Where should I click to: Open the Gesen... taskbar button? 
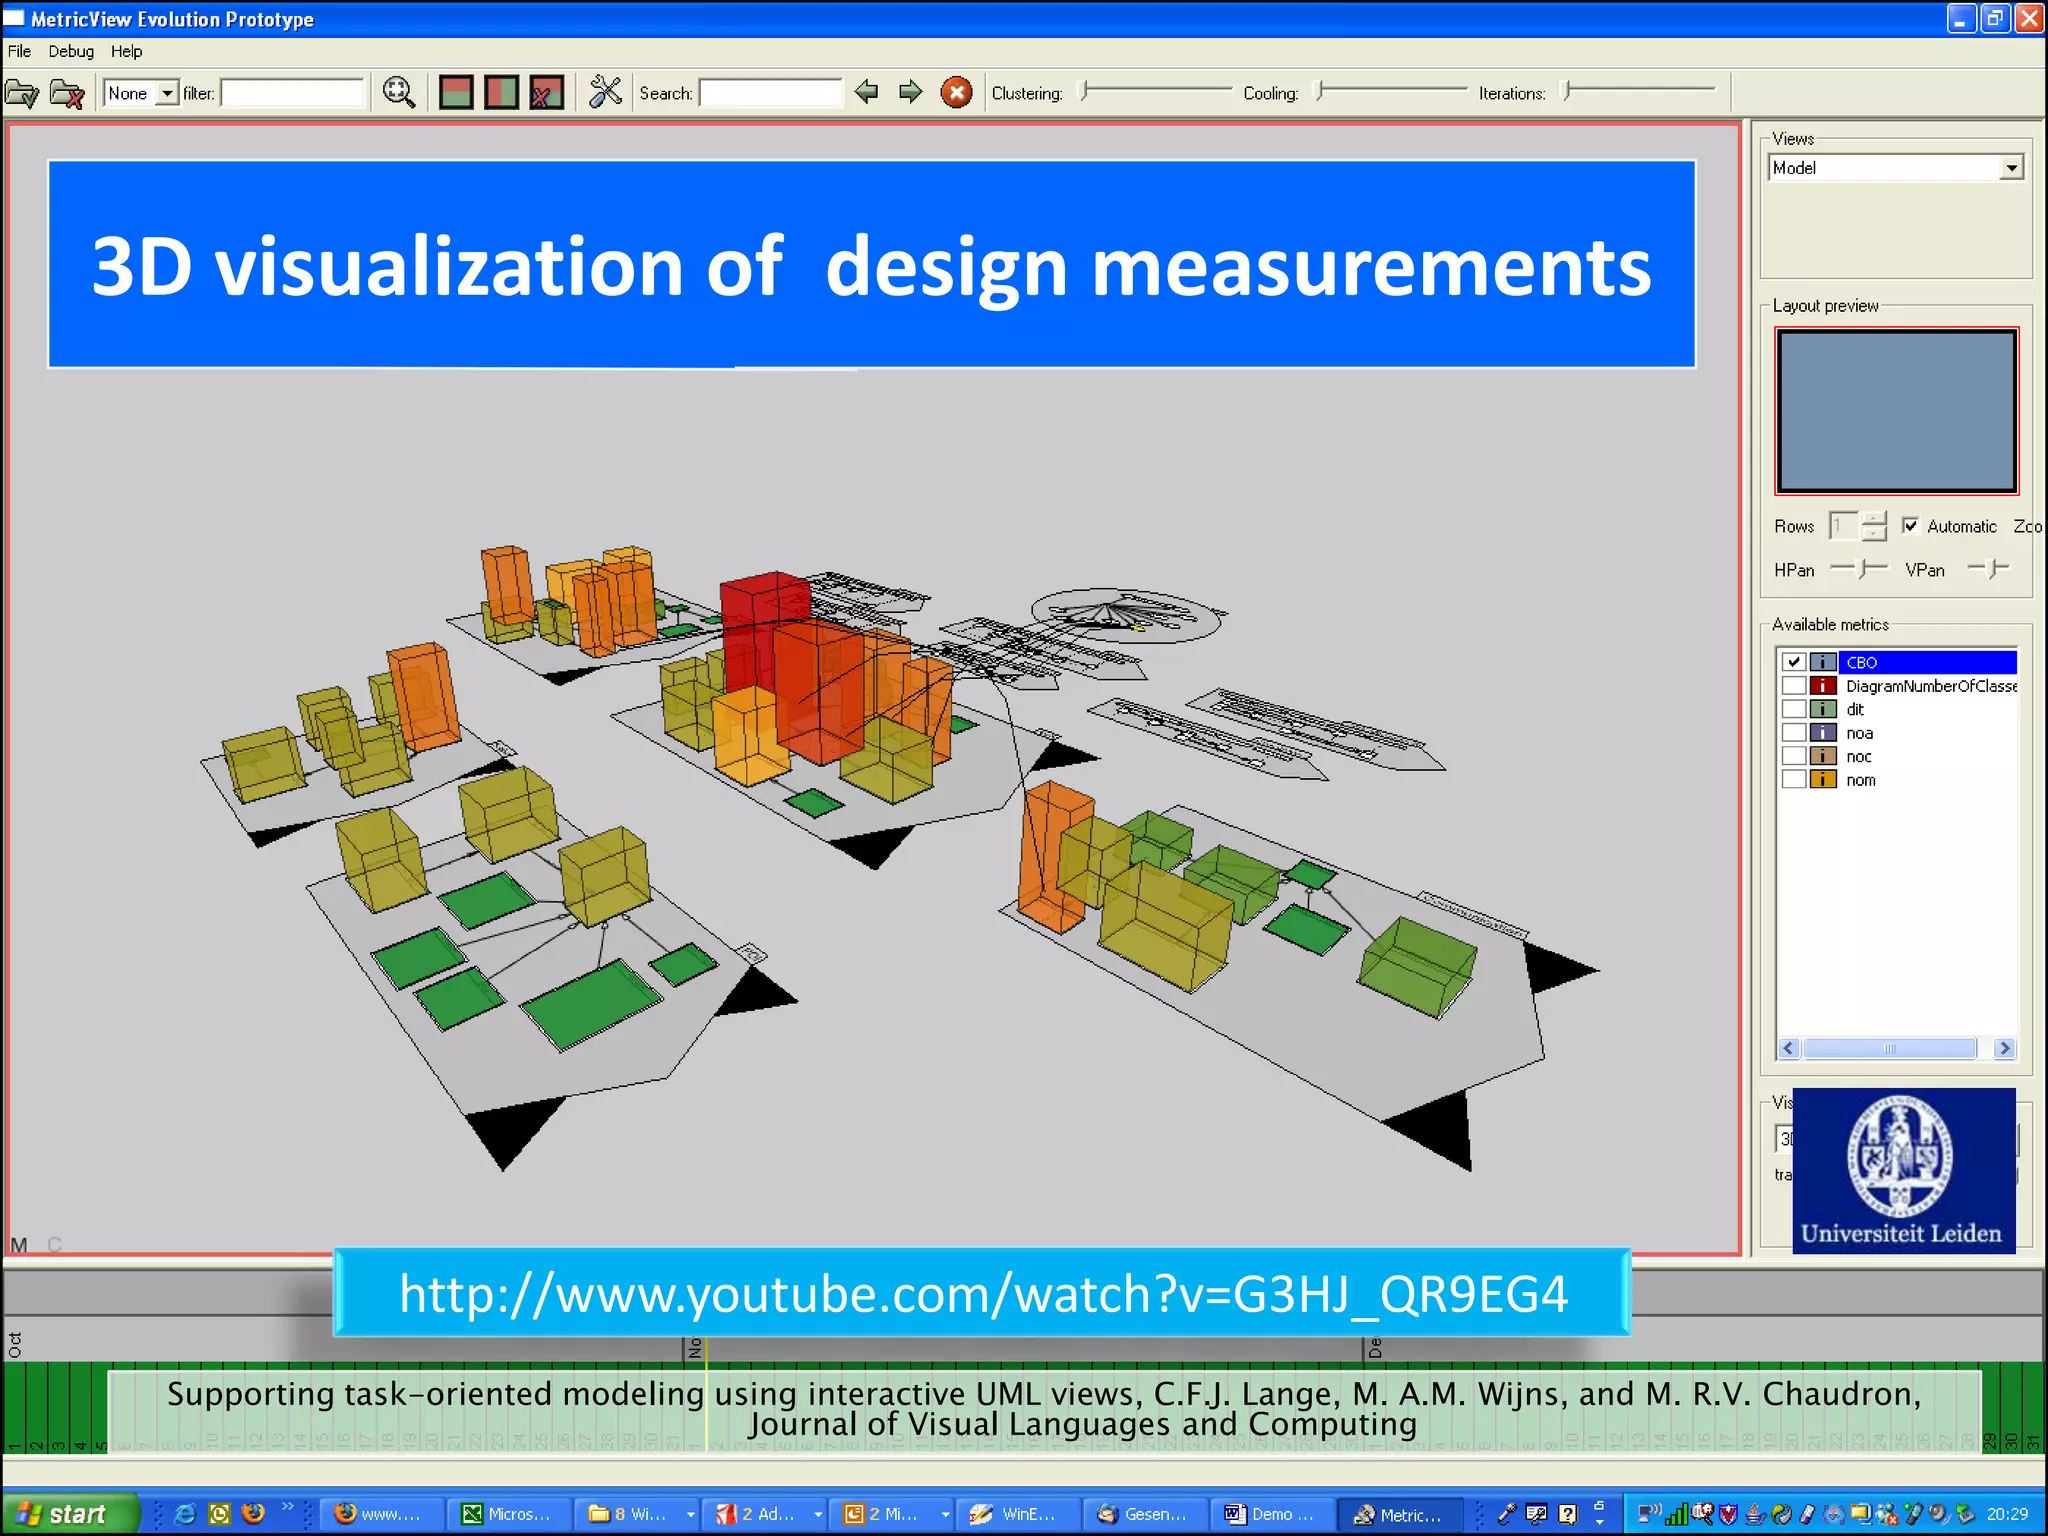[x=1145, y=1514]
